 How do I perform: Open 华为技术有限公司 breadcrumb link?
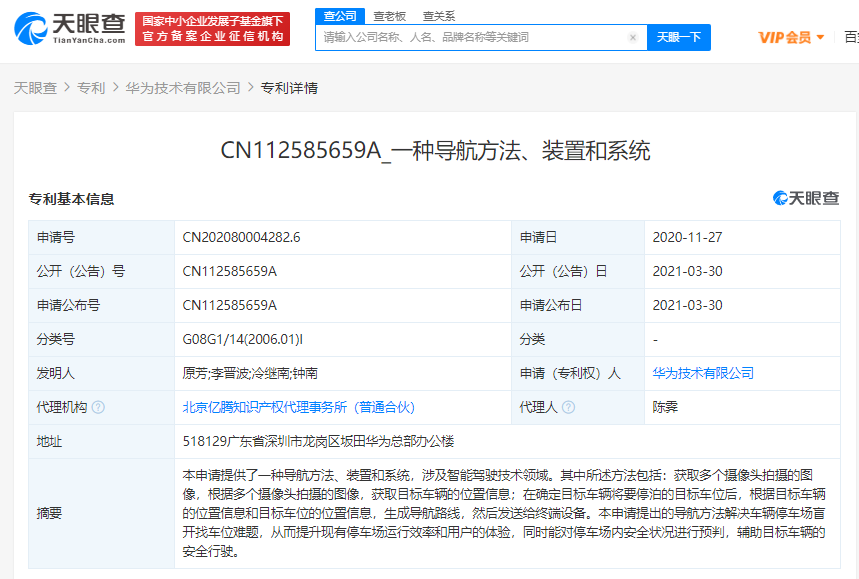pos(183,88)
